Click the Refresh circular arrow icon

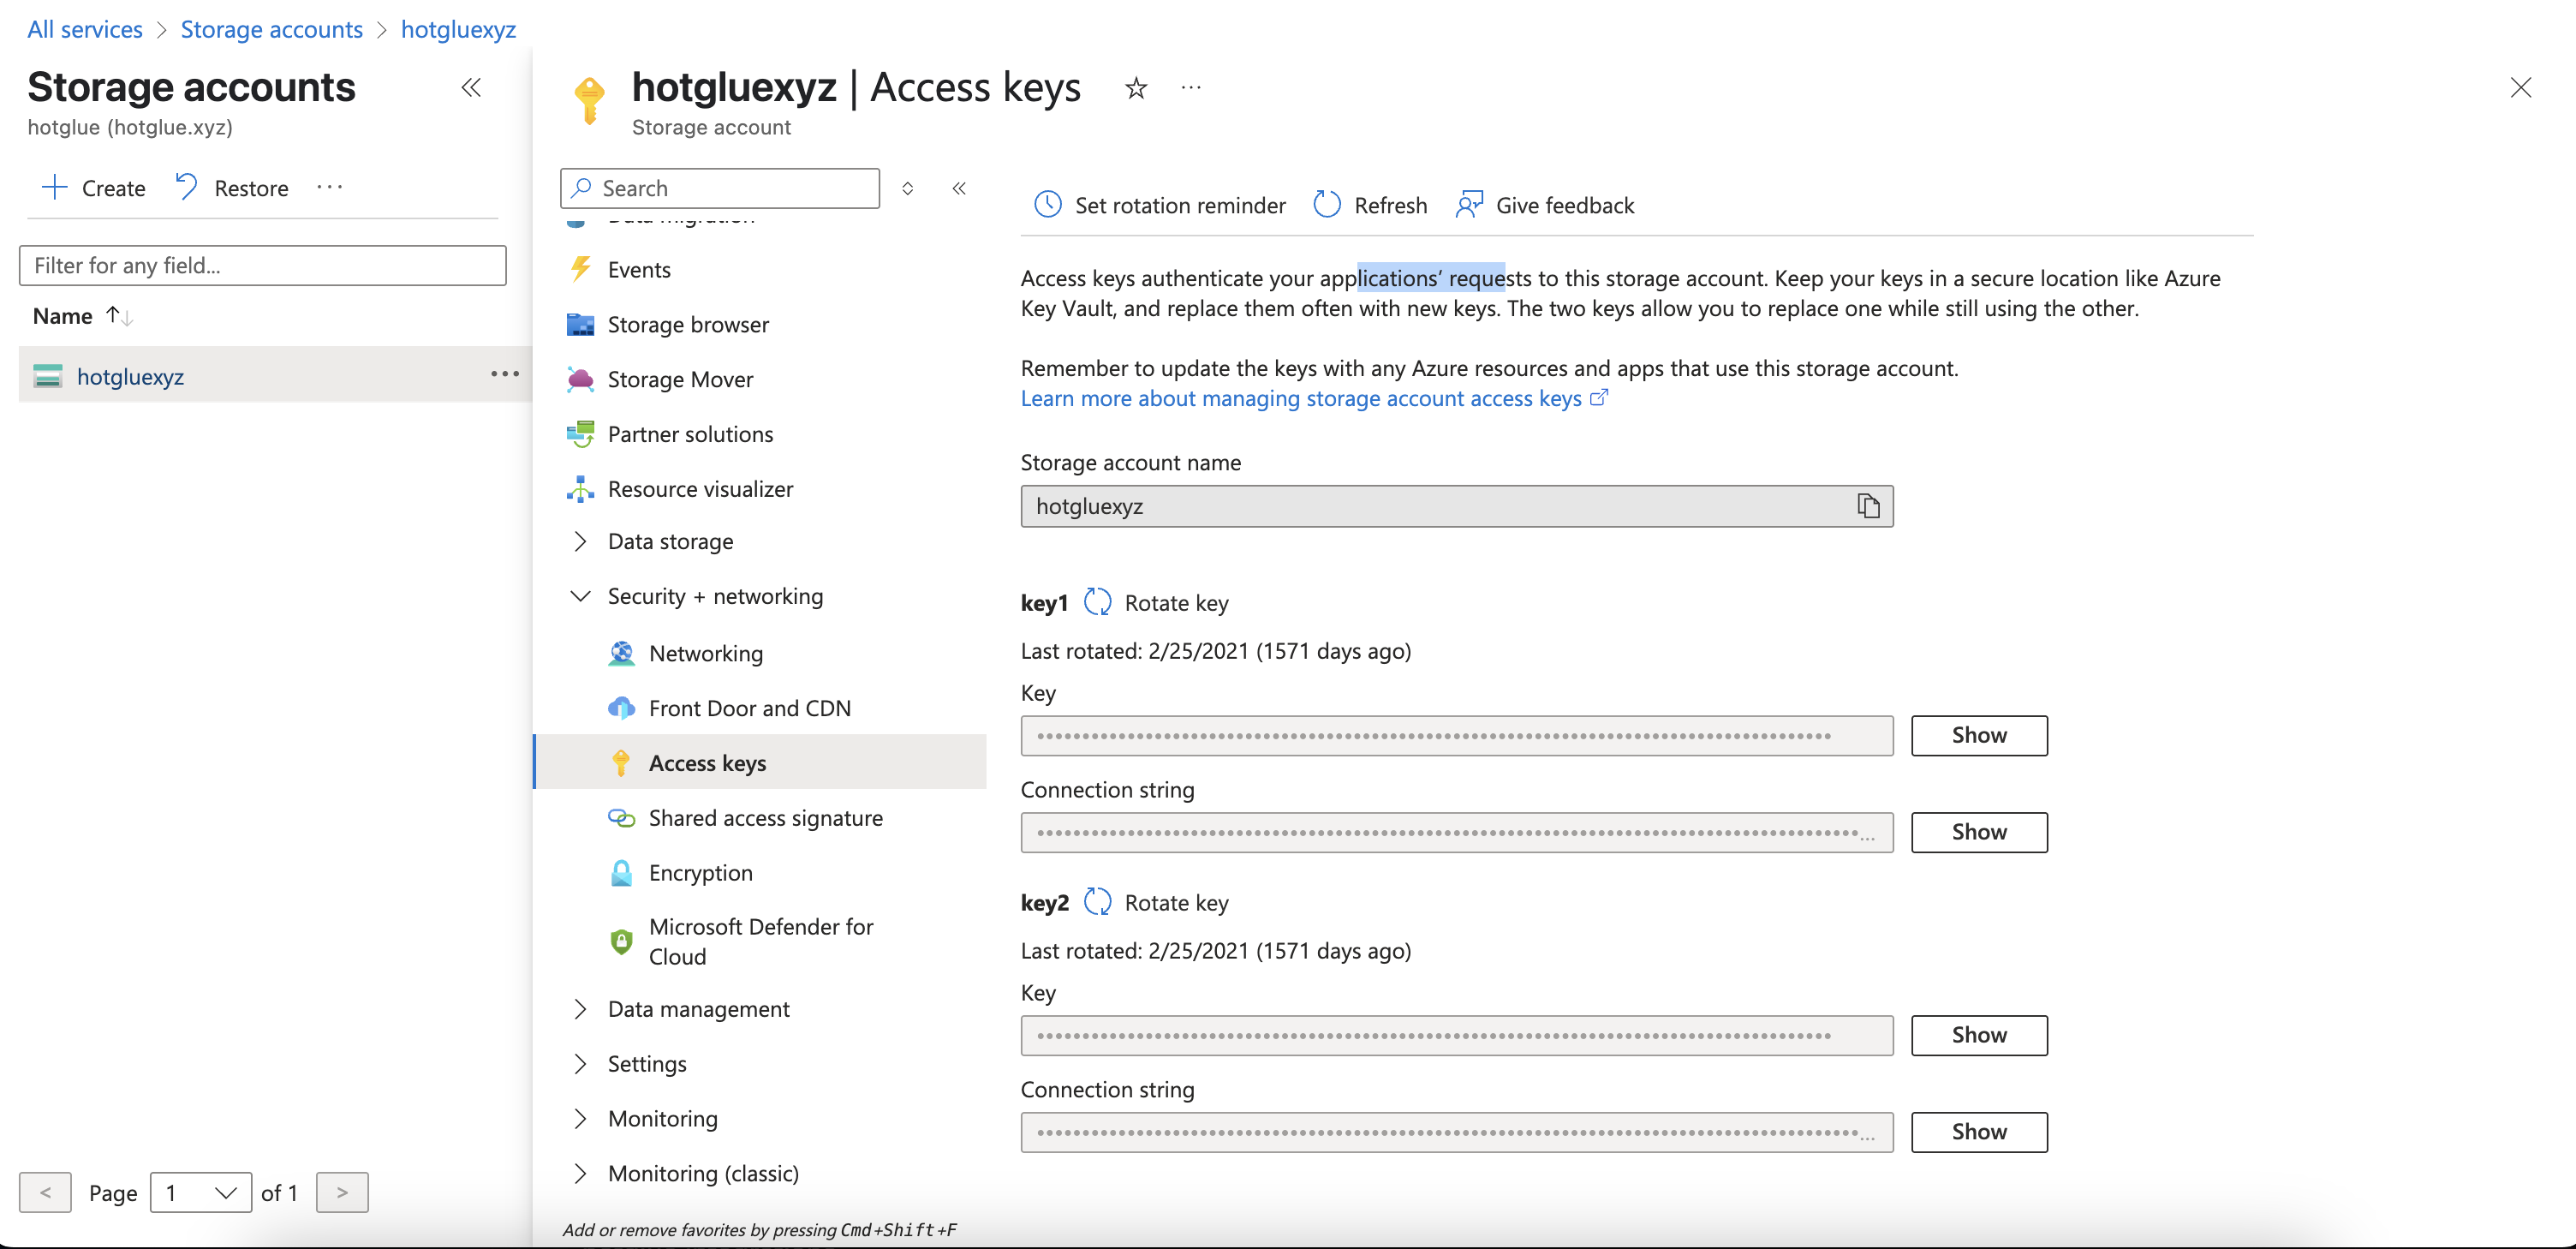pos(1327,205)
